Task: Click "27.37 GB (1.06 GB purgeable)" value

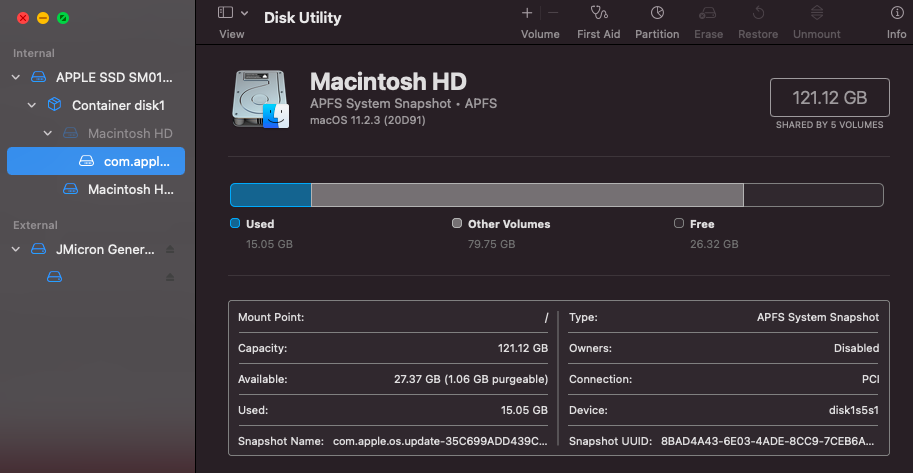Action: [x=471, y=379]
